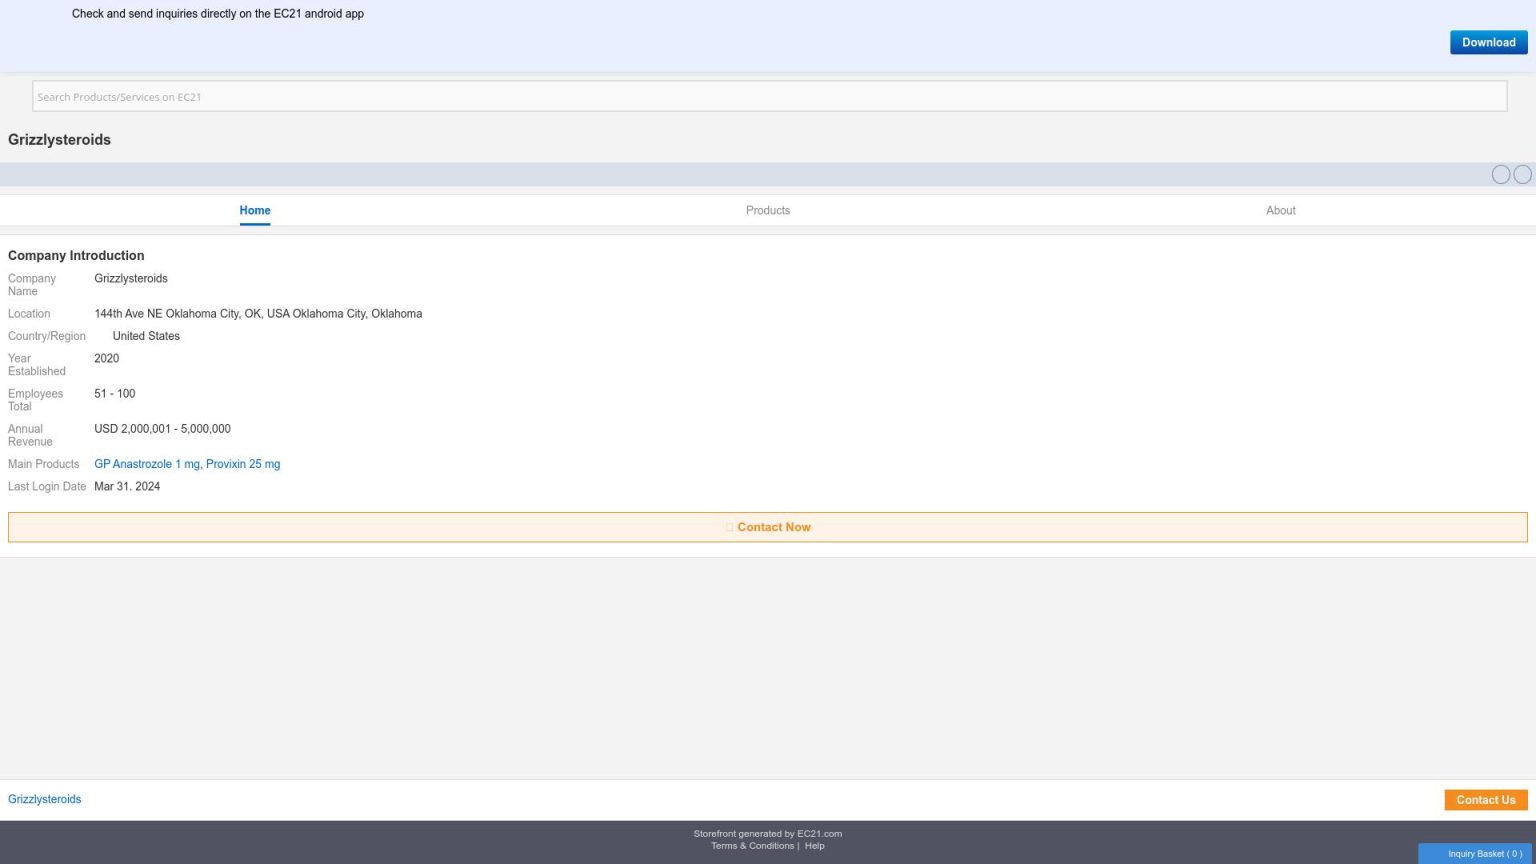The image size is (1536, 864).
Task: Click the small icon beside Contact Now
Action: 729,527
